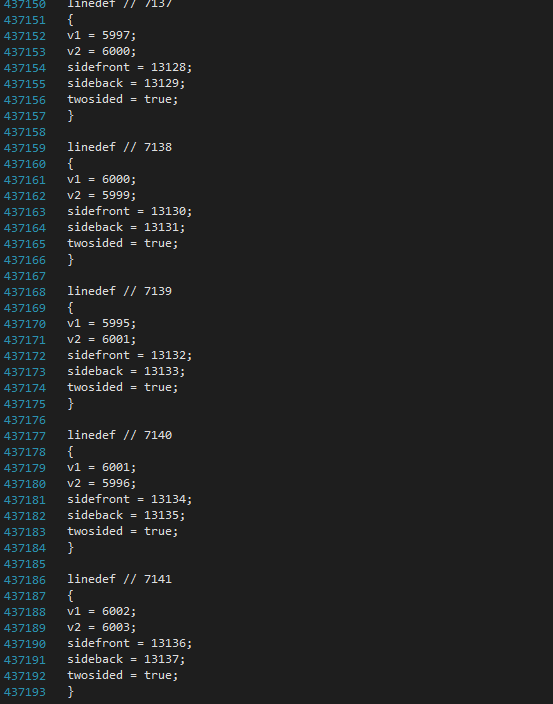Image resolution: width=553 pixels, height=704 pixels.
Task: Click on 'v2 = 6001;' text
Action: 102,339
